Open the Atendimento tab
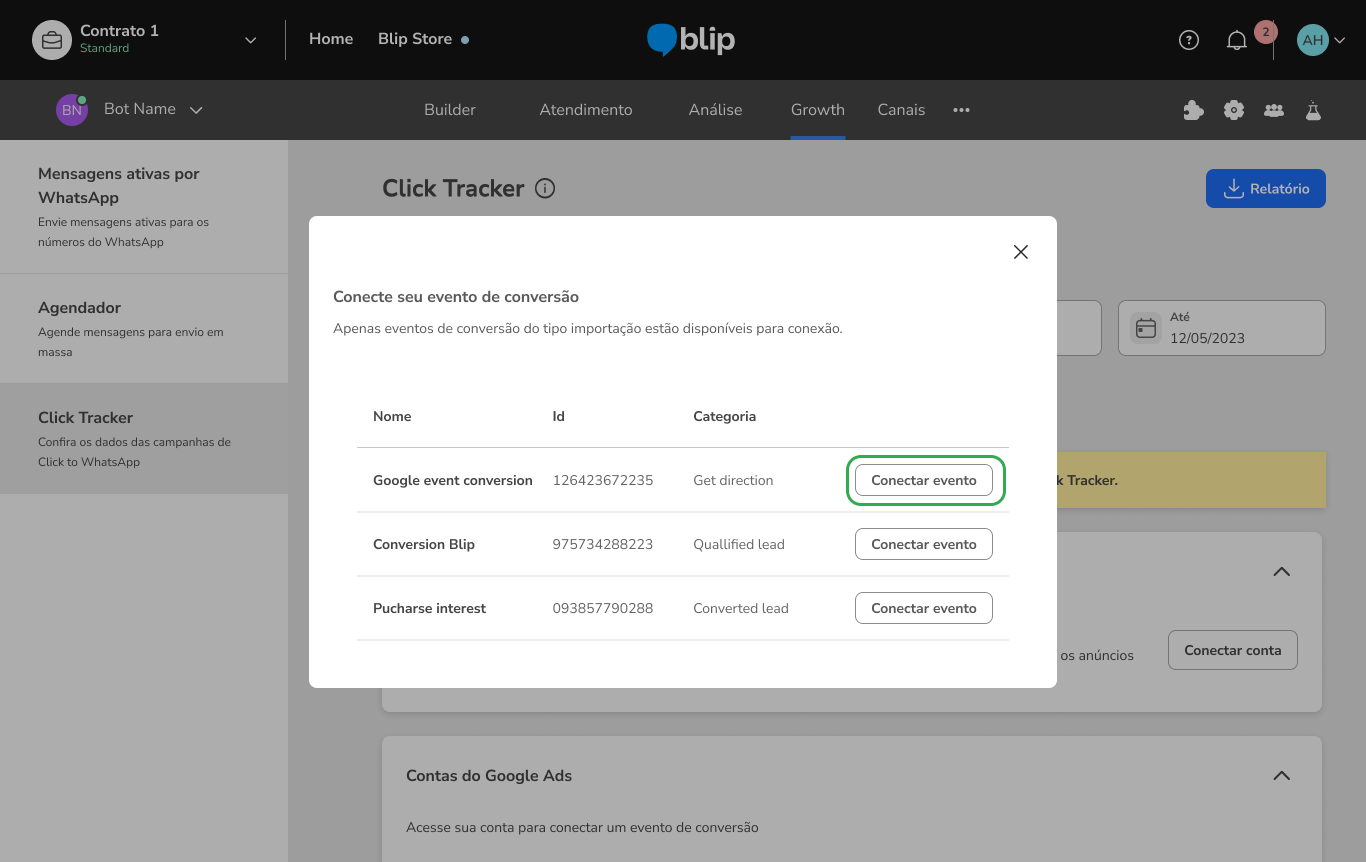 point(585,110)
